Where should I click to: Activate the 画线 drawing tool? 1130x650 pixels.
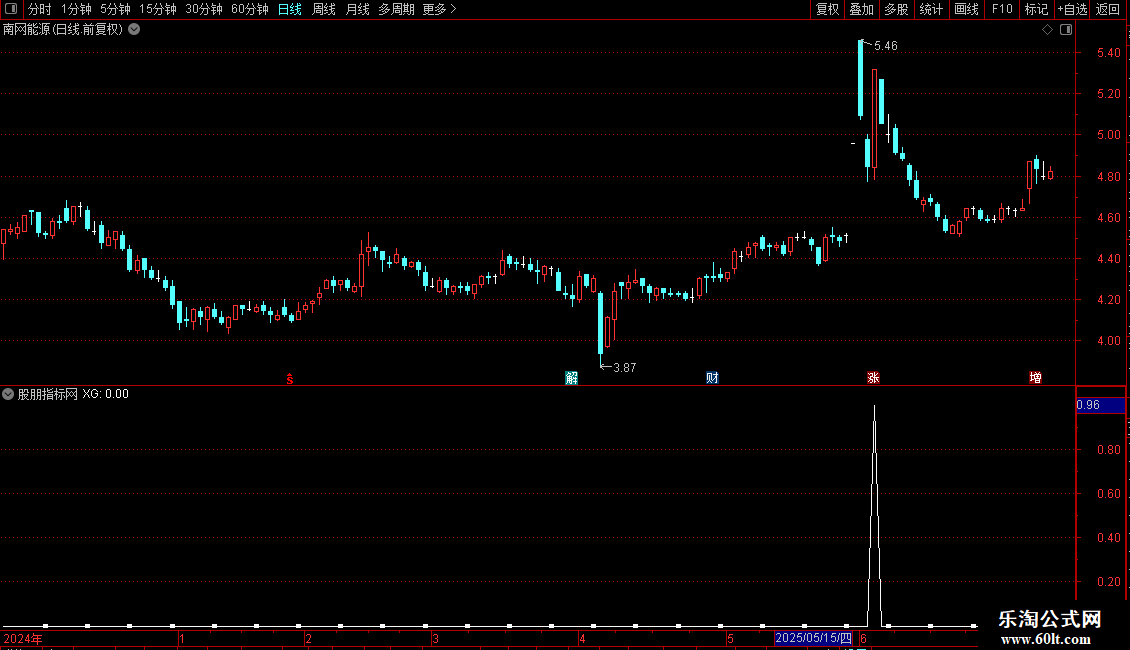coord(966,9)
